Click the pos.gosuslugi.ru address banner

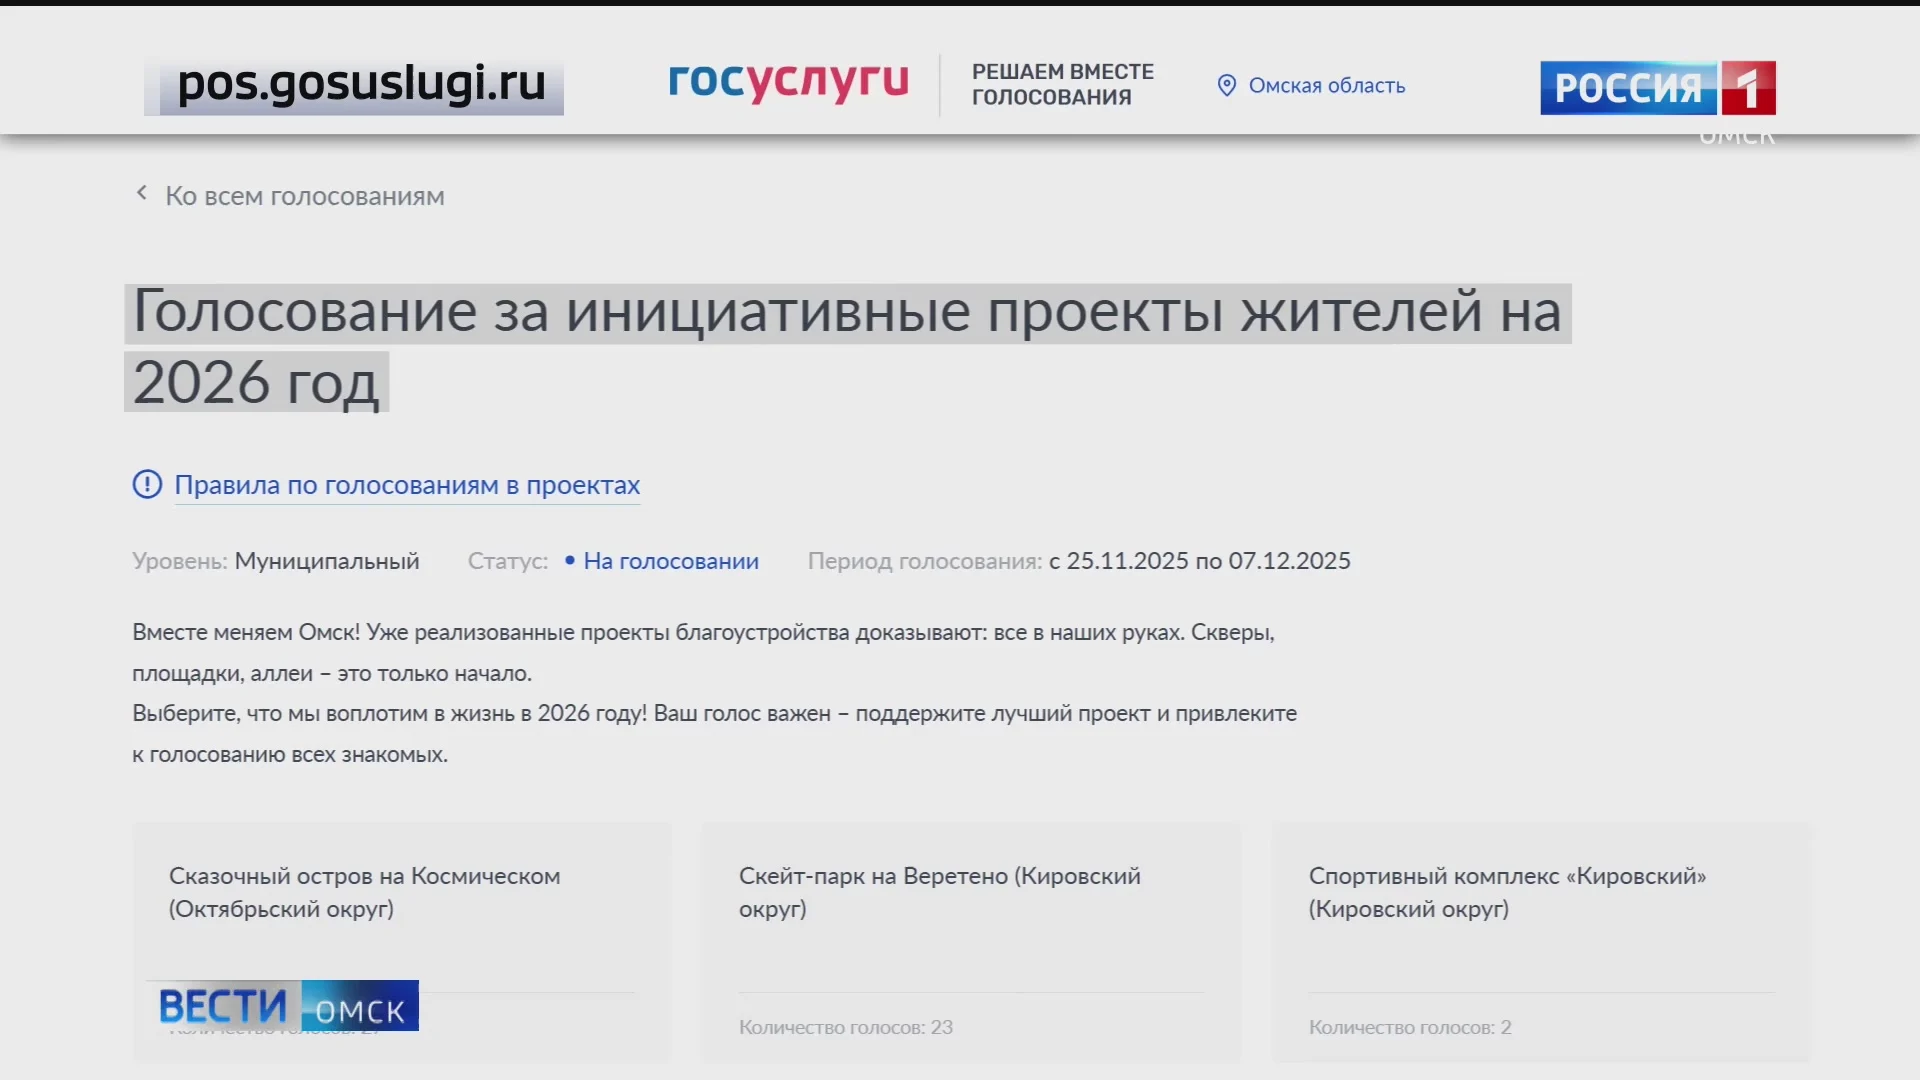pos(355,85)
